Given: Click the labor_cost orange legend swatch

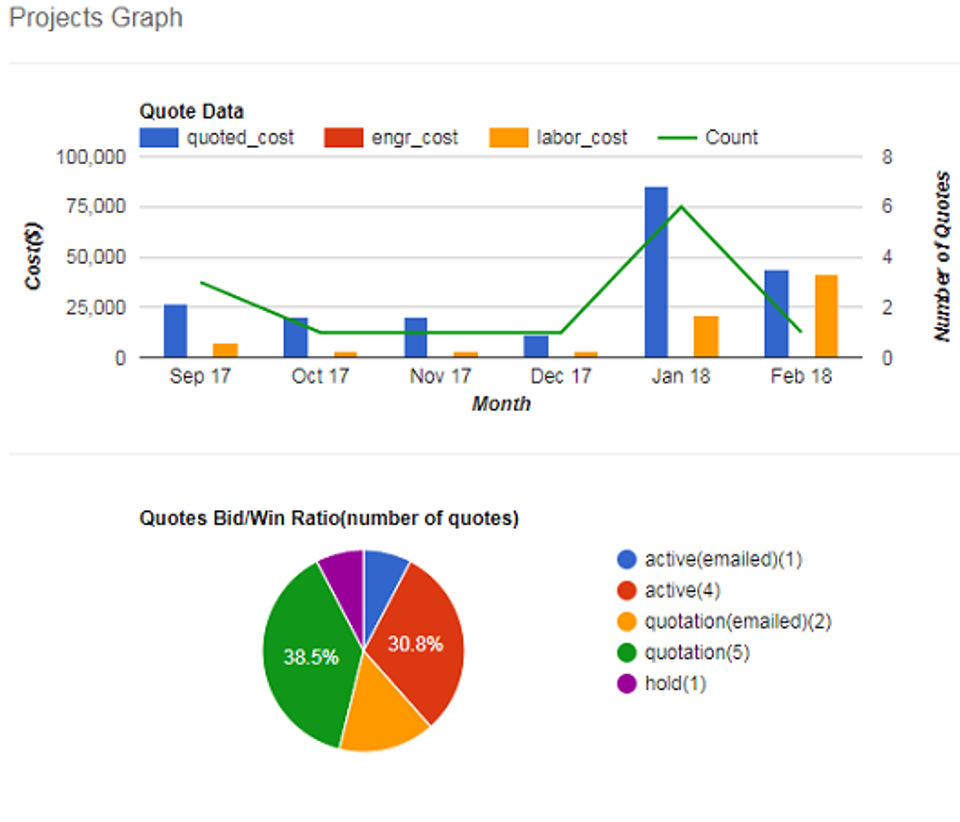Looking at the screenshot, I should [509, 138].
